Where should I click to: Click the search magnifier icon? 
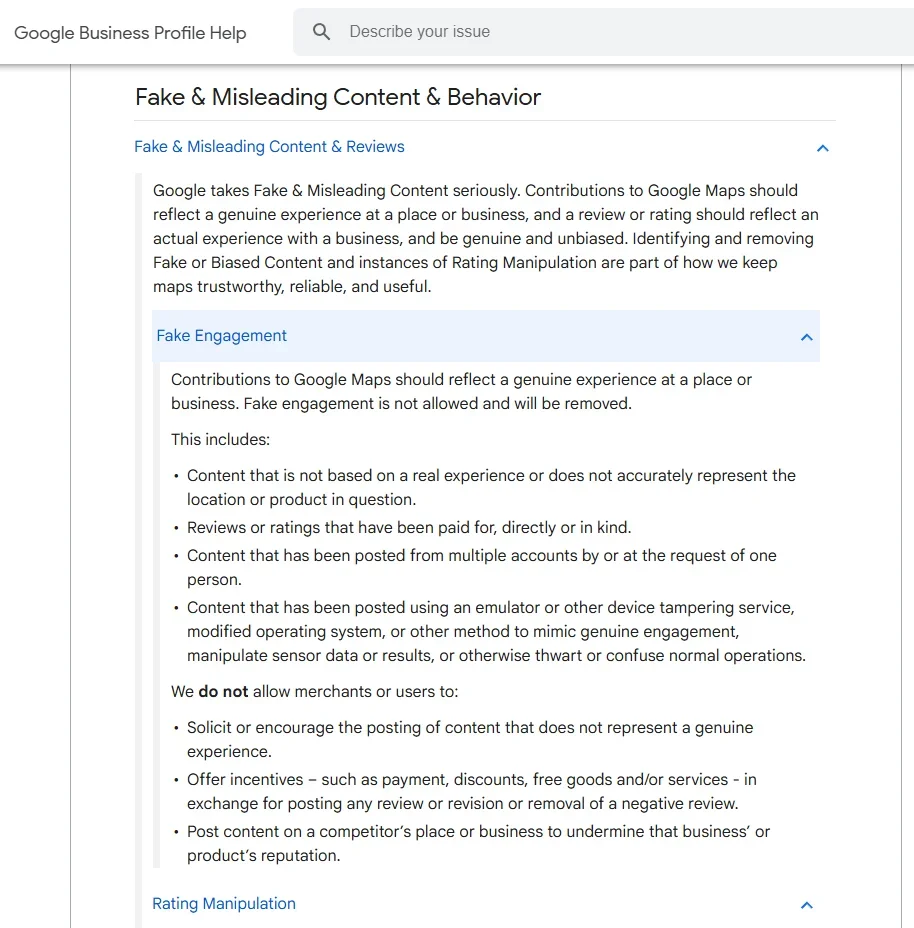click(321, 32)
